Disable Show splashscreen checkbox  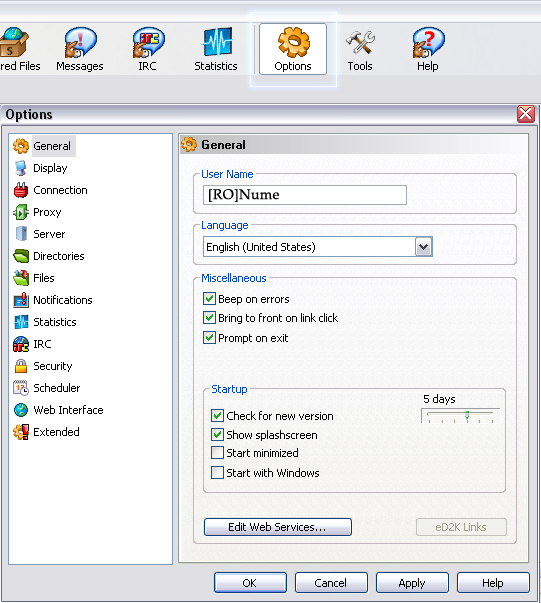[x=217, y=435]
